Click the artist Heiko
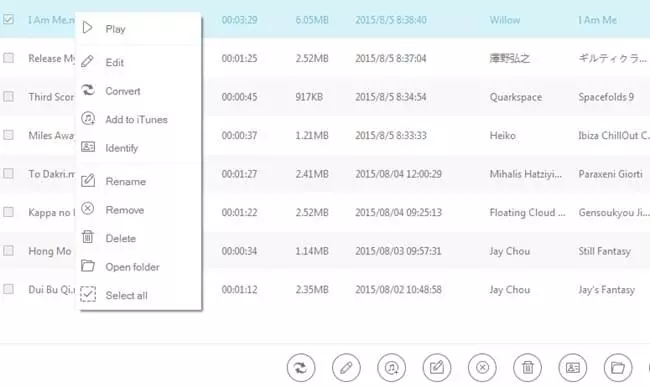 click(x=502, y=135)
